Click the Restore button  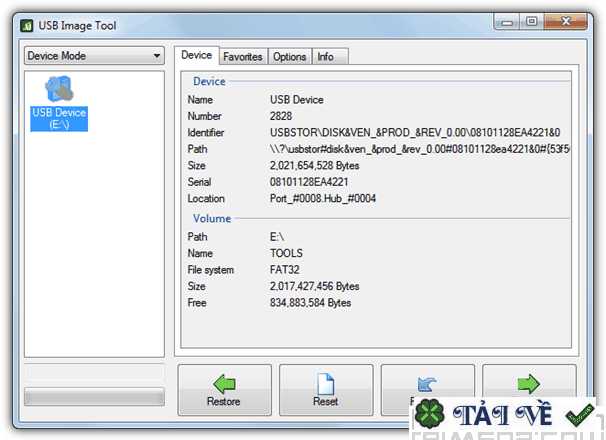225,390
